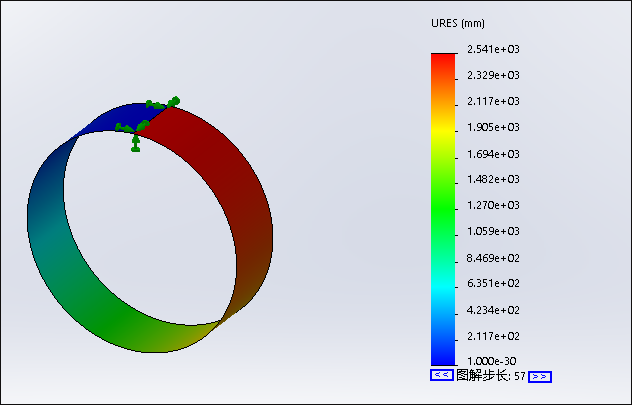Click the legend value 2.117e+02
This screenshot has height=405, width=632.
(x=493, y=336)
